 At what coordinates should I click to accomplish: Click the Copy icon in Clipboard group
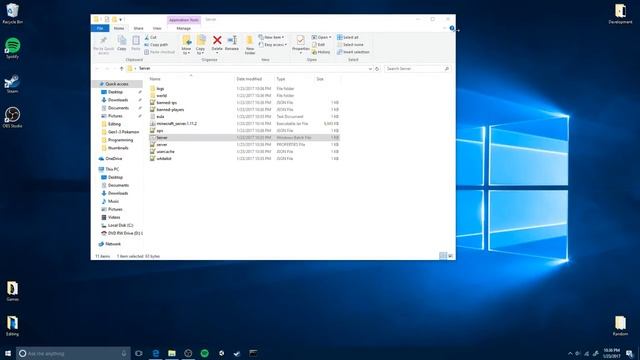tap(122, 40)
